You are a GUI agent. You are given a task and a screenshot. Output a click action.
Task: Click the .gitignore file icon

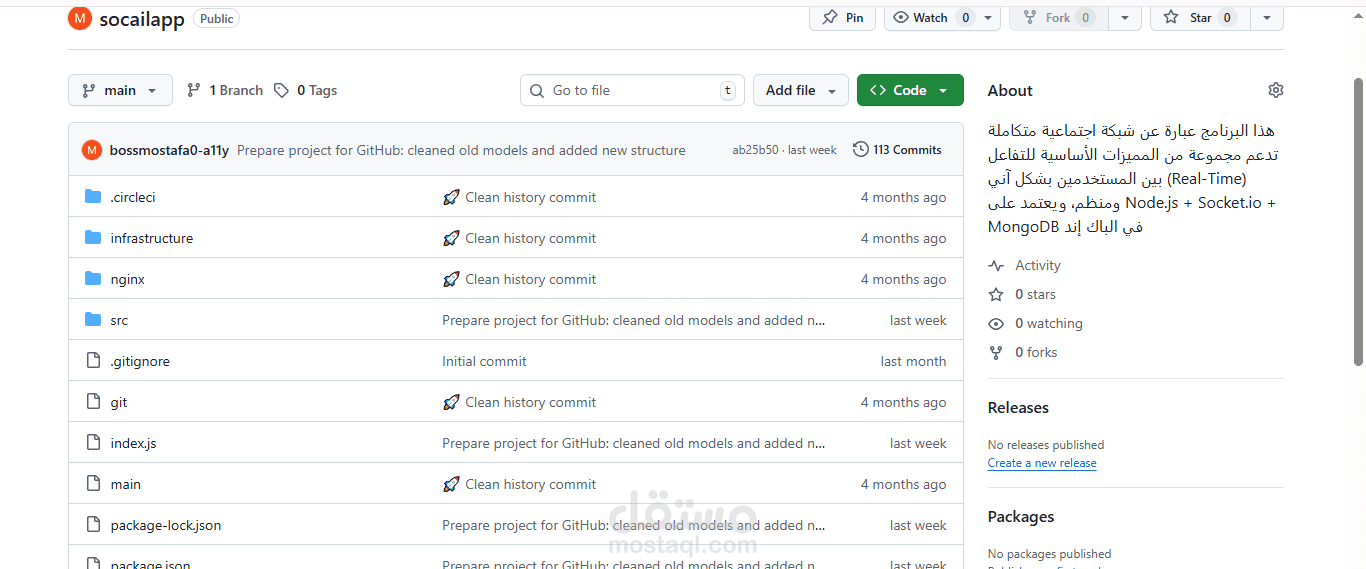[93, 361]
